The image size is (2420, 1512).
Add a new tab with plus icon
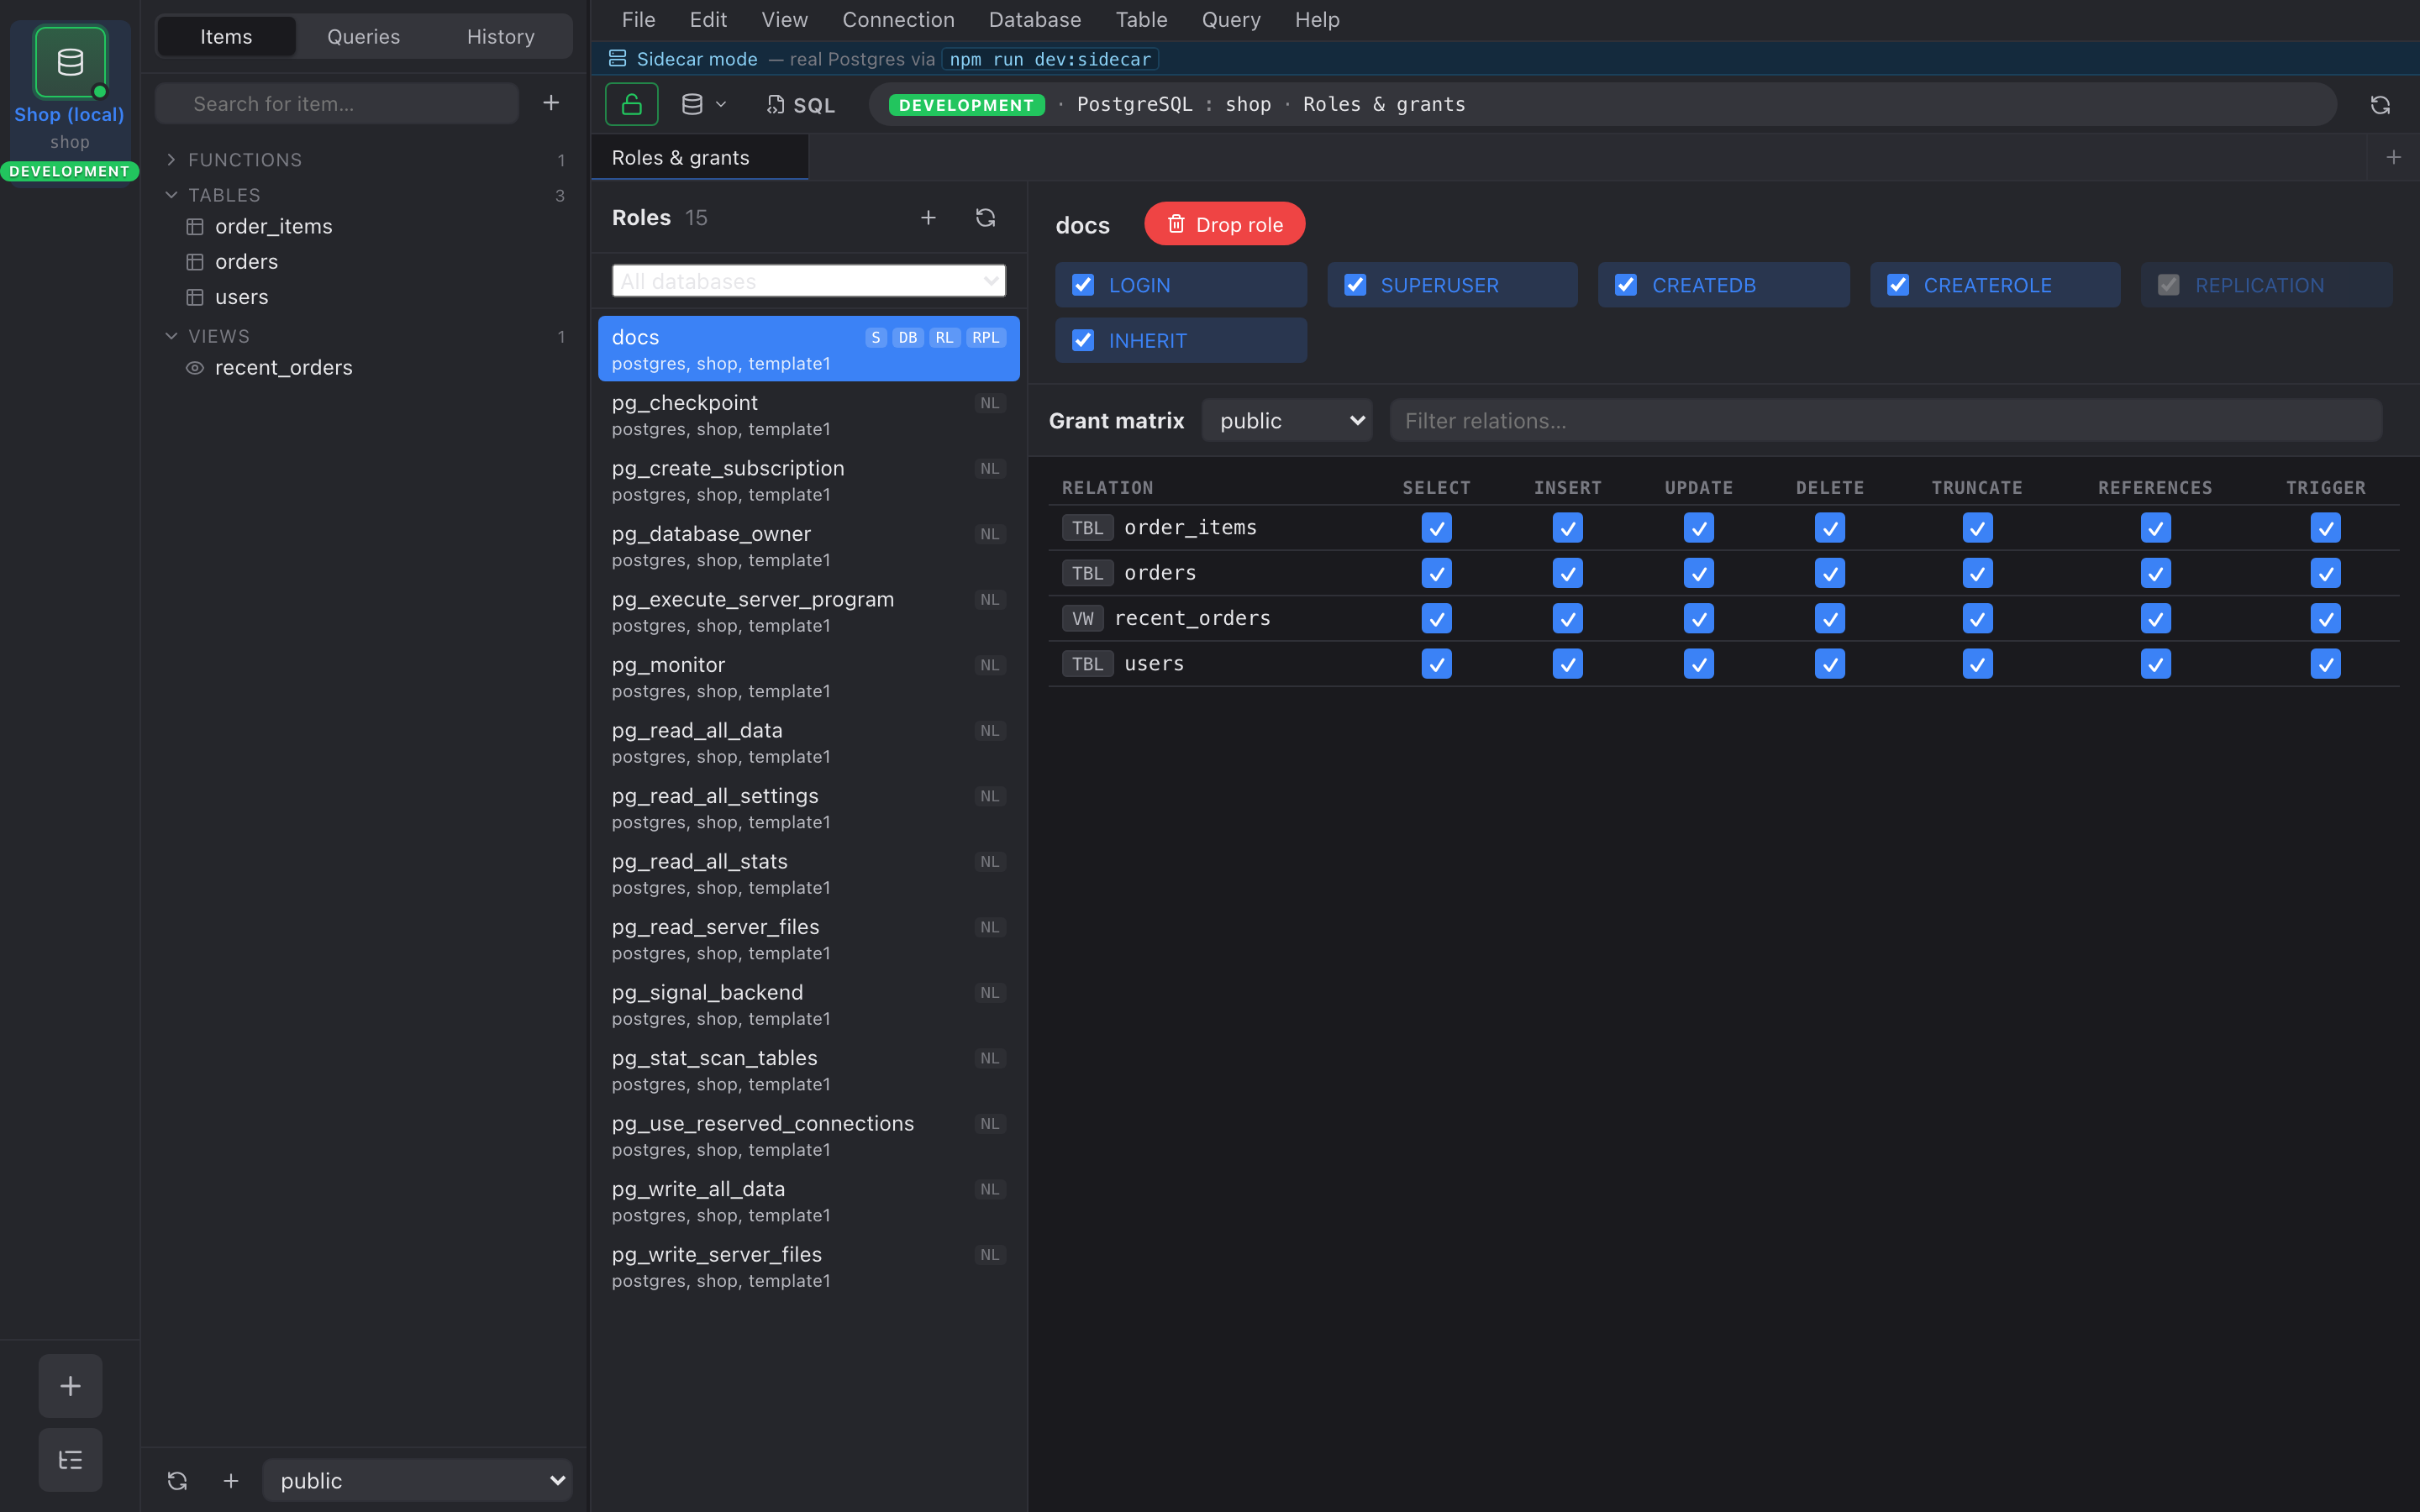(x=2394, y=157)
